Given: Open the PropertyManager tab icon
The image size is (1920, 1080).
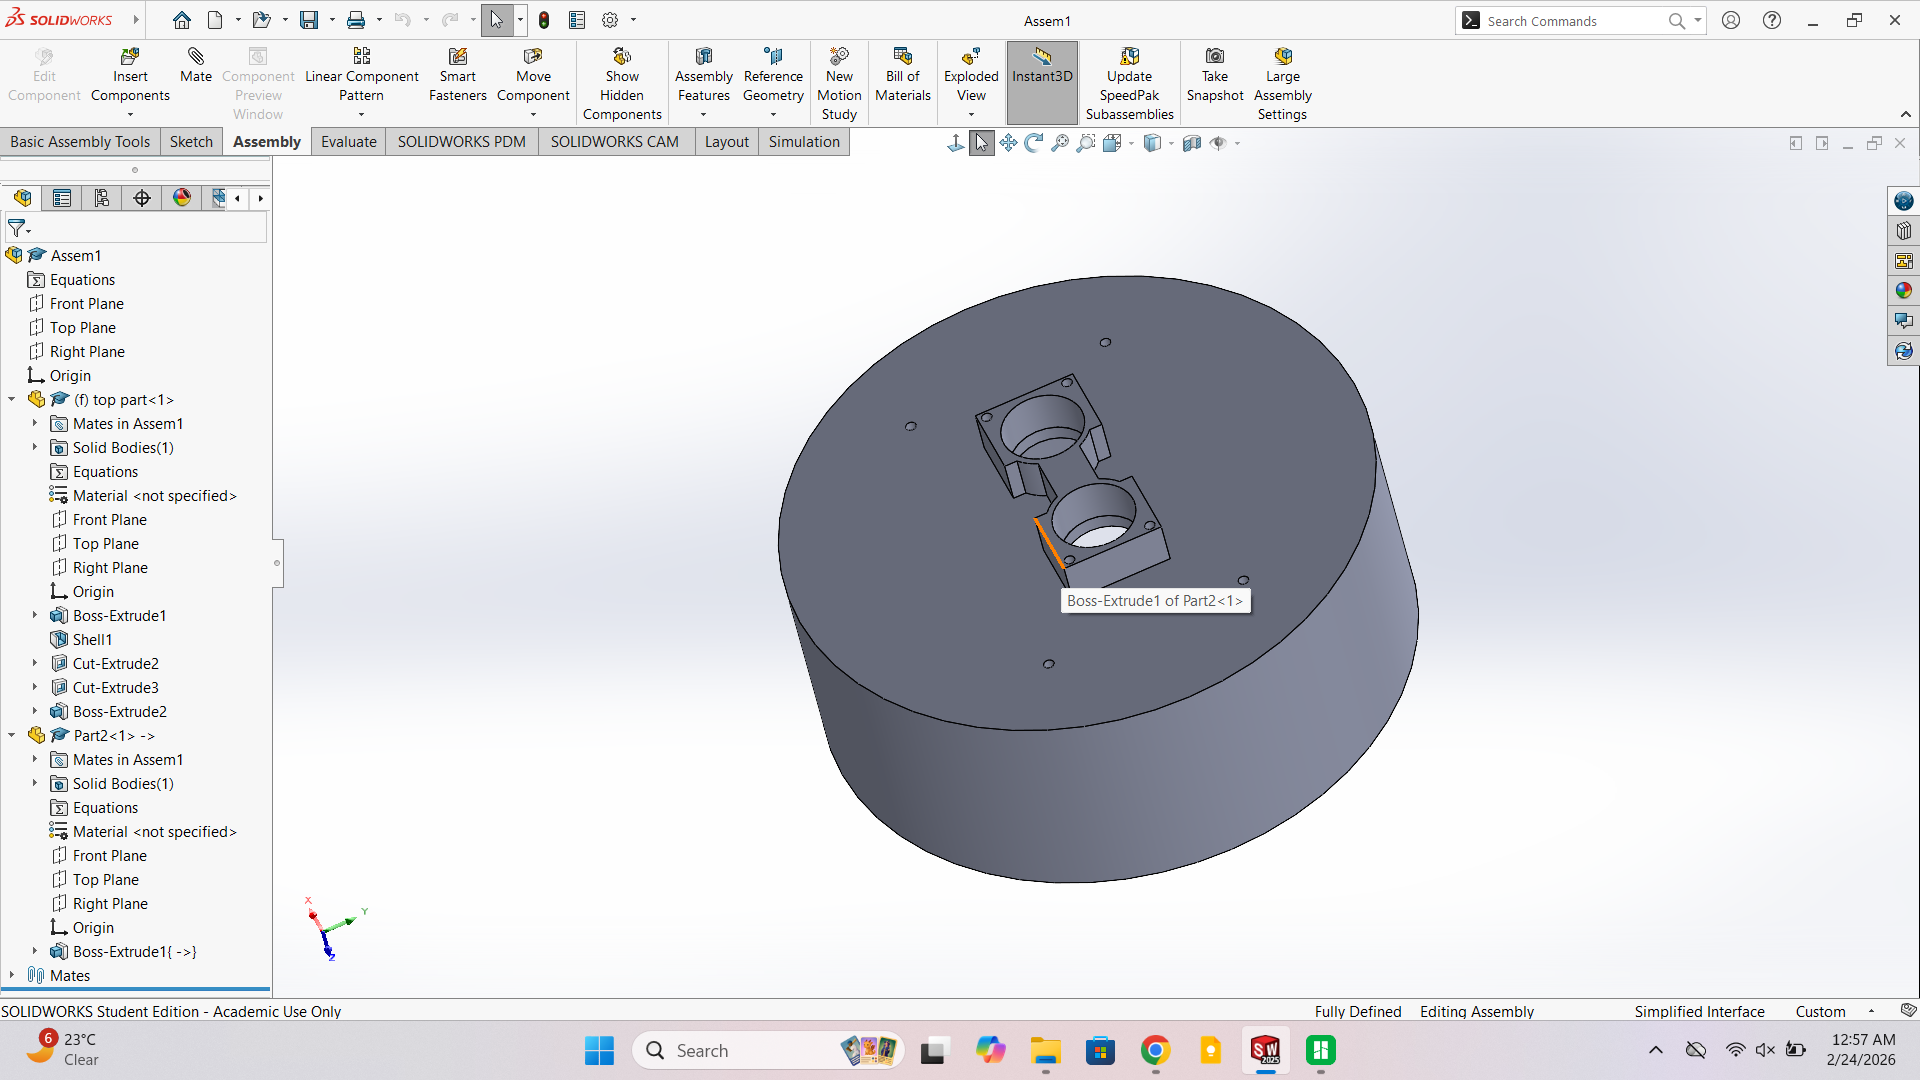Looking at the screenshot, I should [x=62, y=198].
